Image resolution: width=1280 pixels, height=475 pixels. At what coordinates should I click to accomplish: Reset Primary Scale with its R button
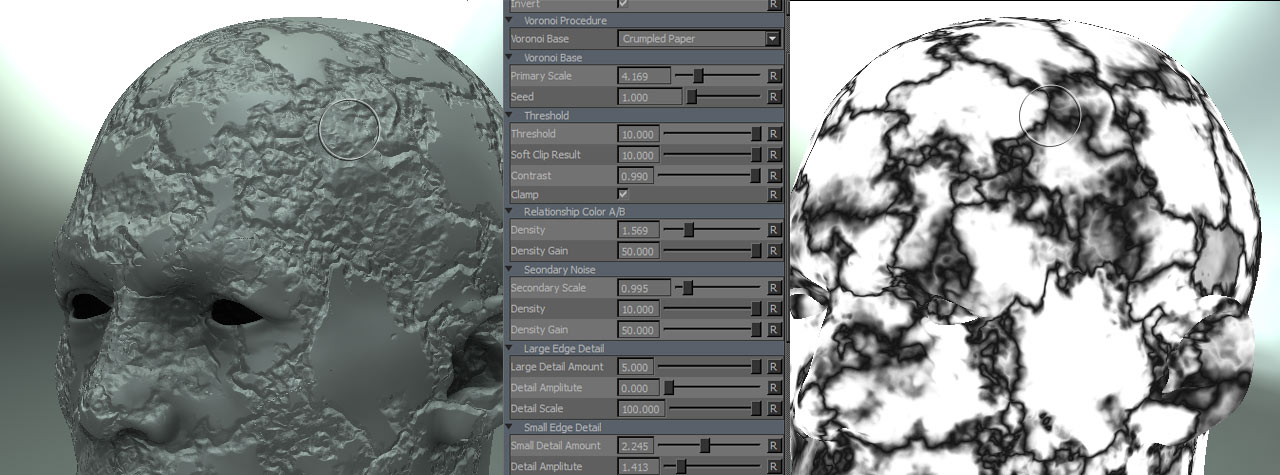point(773,76)
